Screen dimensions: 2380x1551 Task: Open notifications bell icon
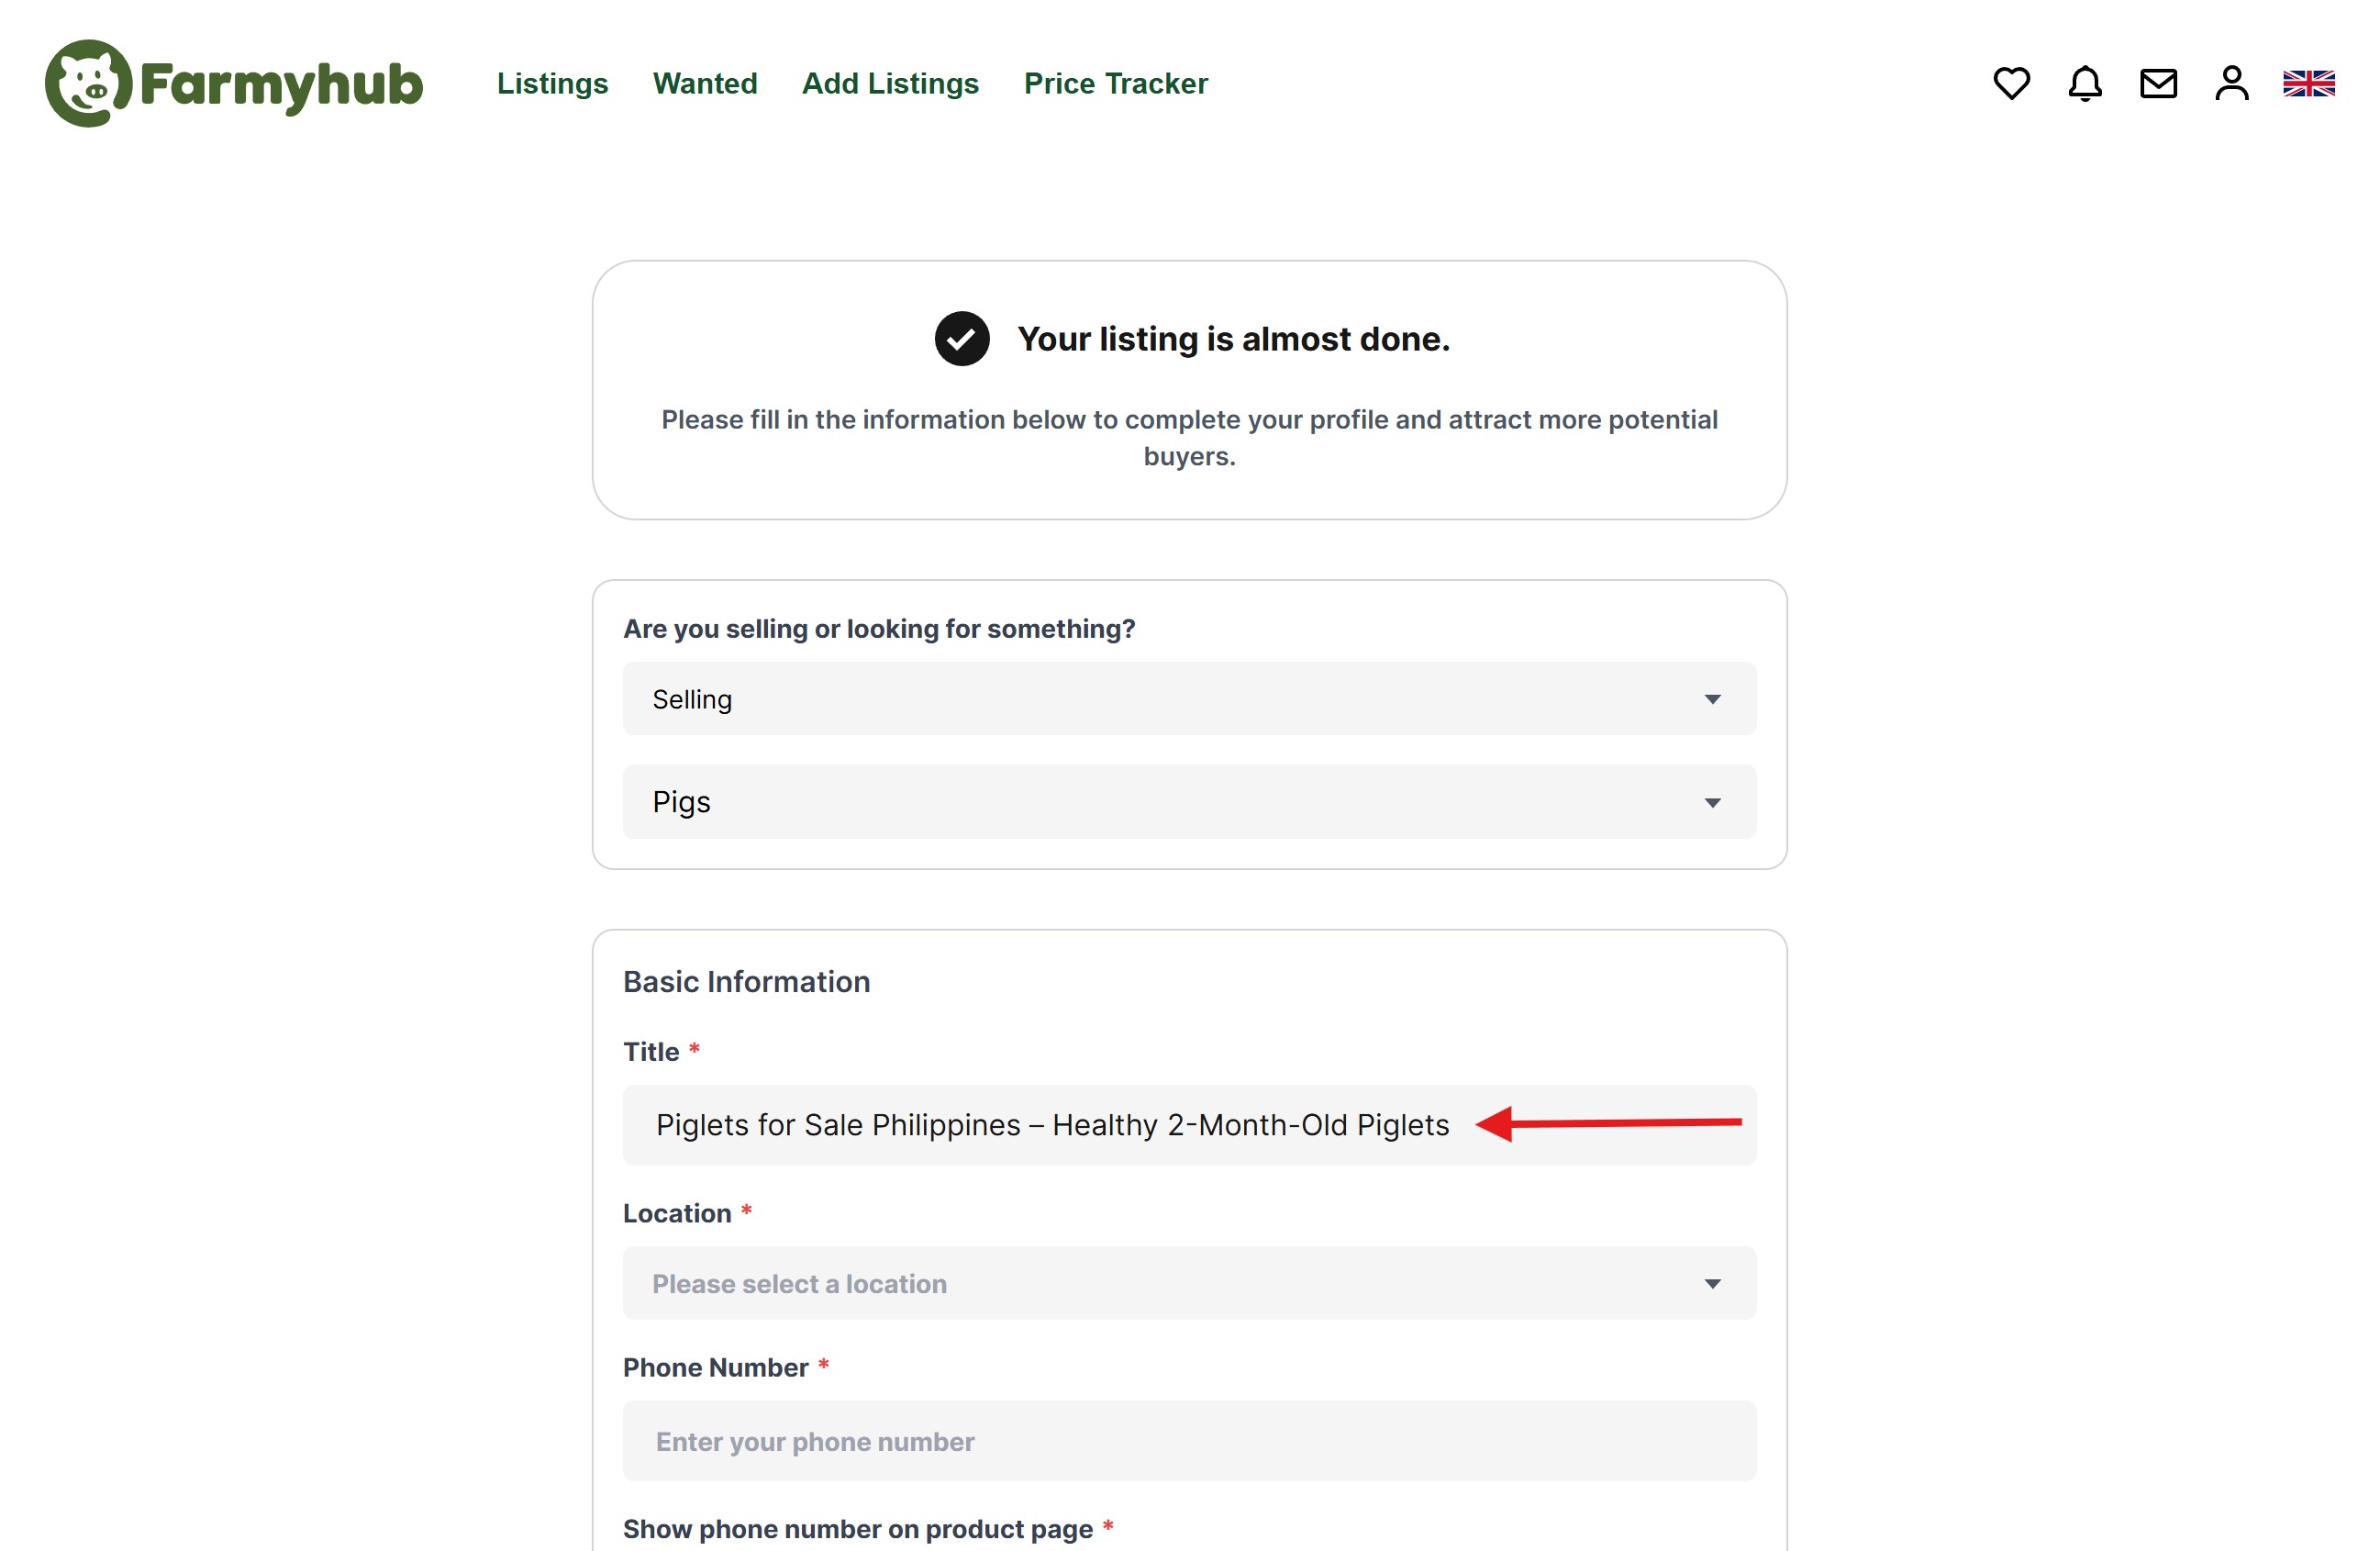pos(2085,83)
